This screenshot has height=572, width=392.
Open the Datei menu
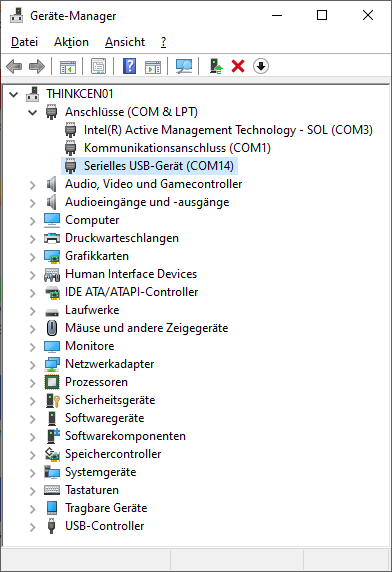[24, 42]
